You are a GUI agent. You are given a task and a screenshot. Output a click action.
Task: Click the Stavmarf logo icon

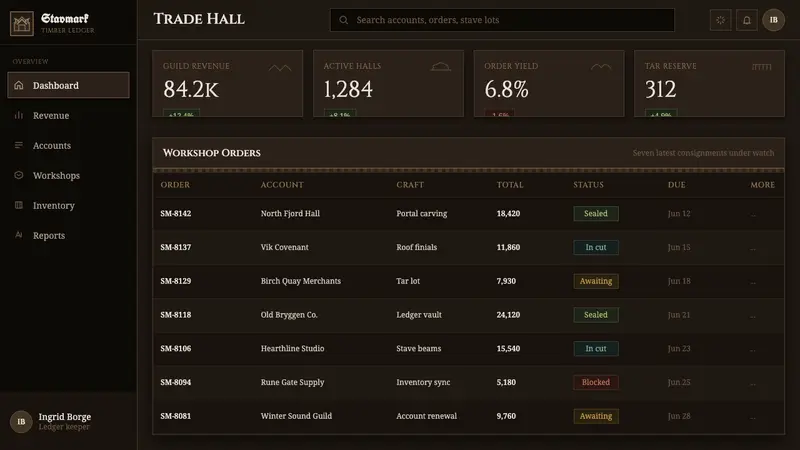(22, 23)
